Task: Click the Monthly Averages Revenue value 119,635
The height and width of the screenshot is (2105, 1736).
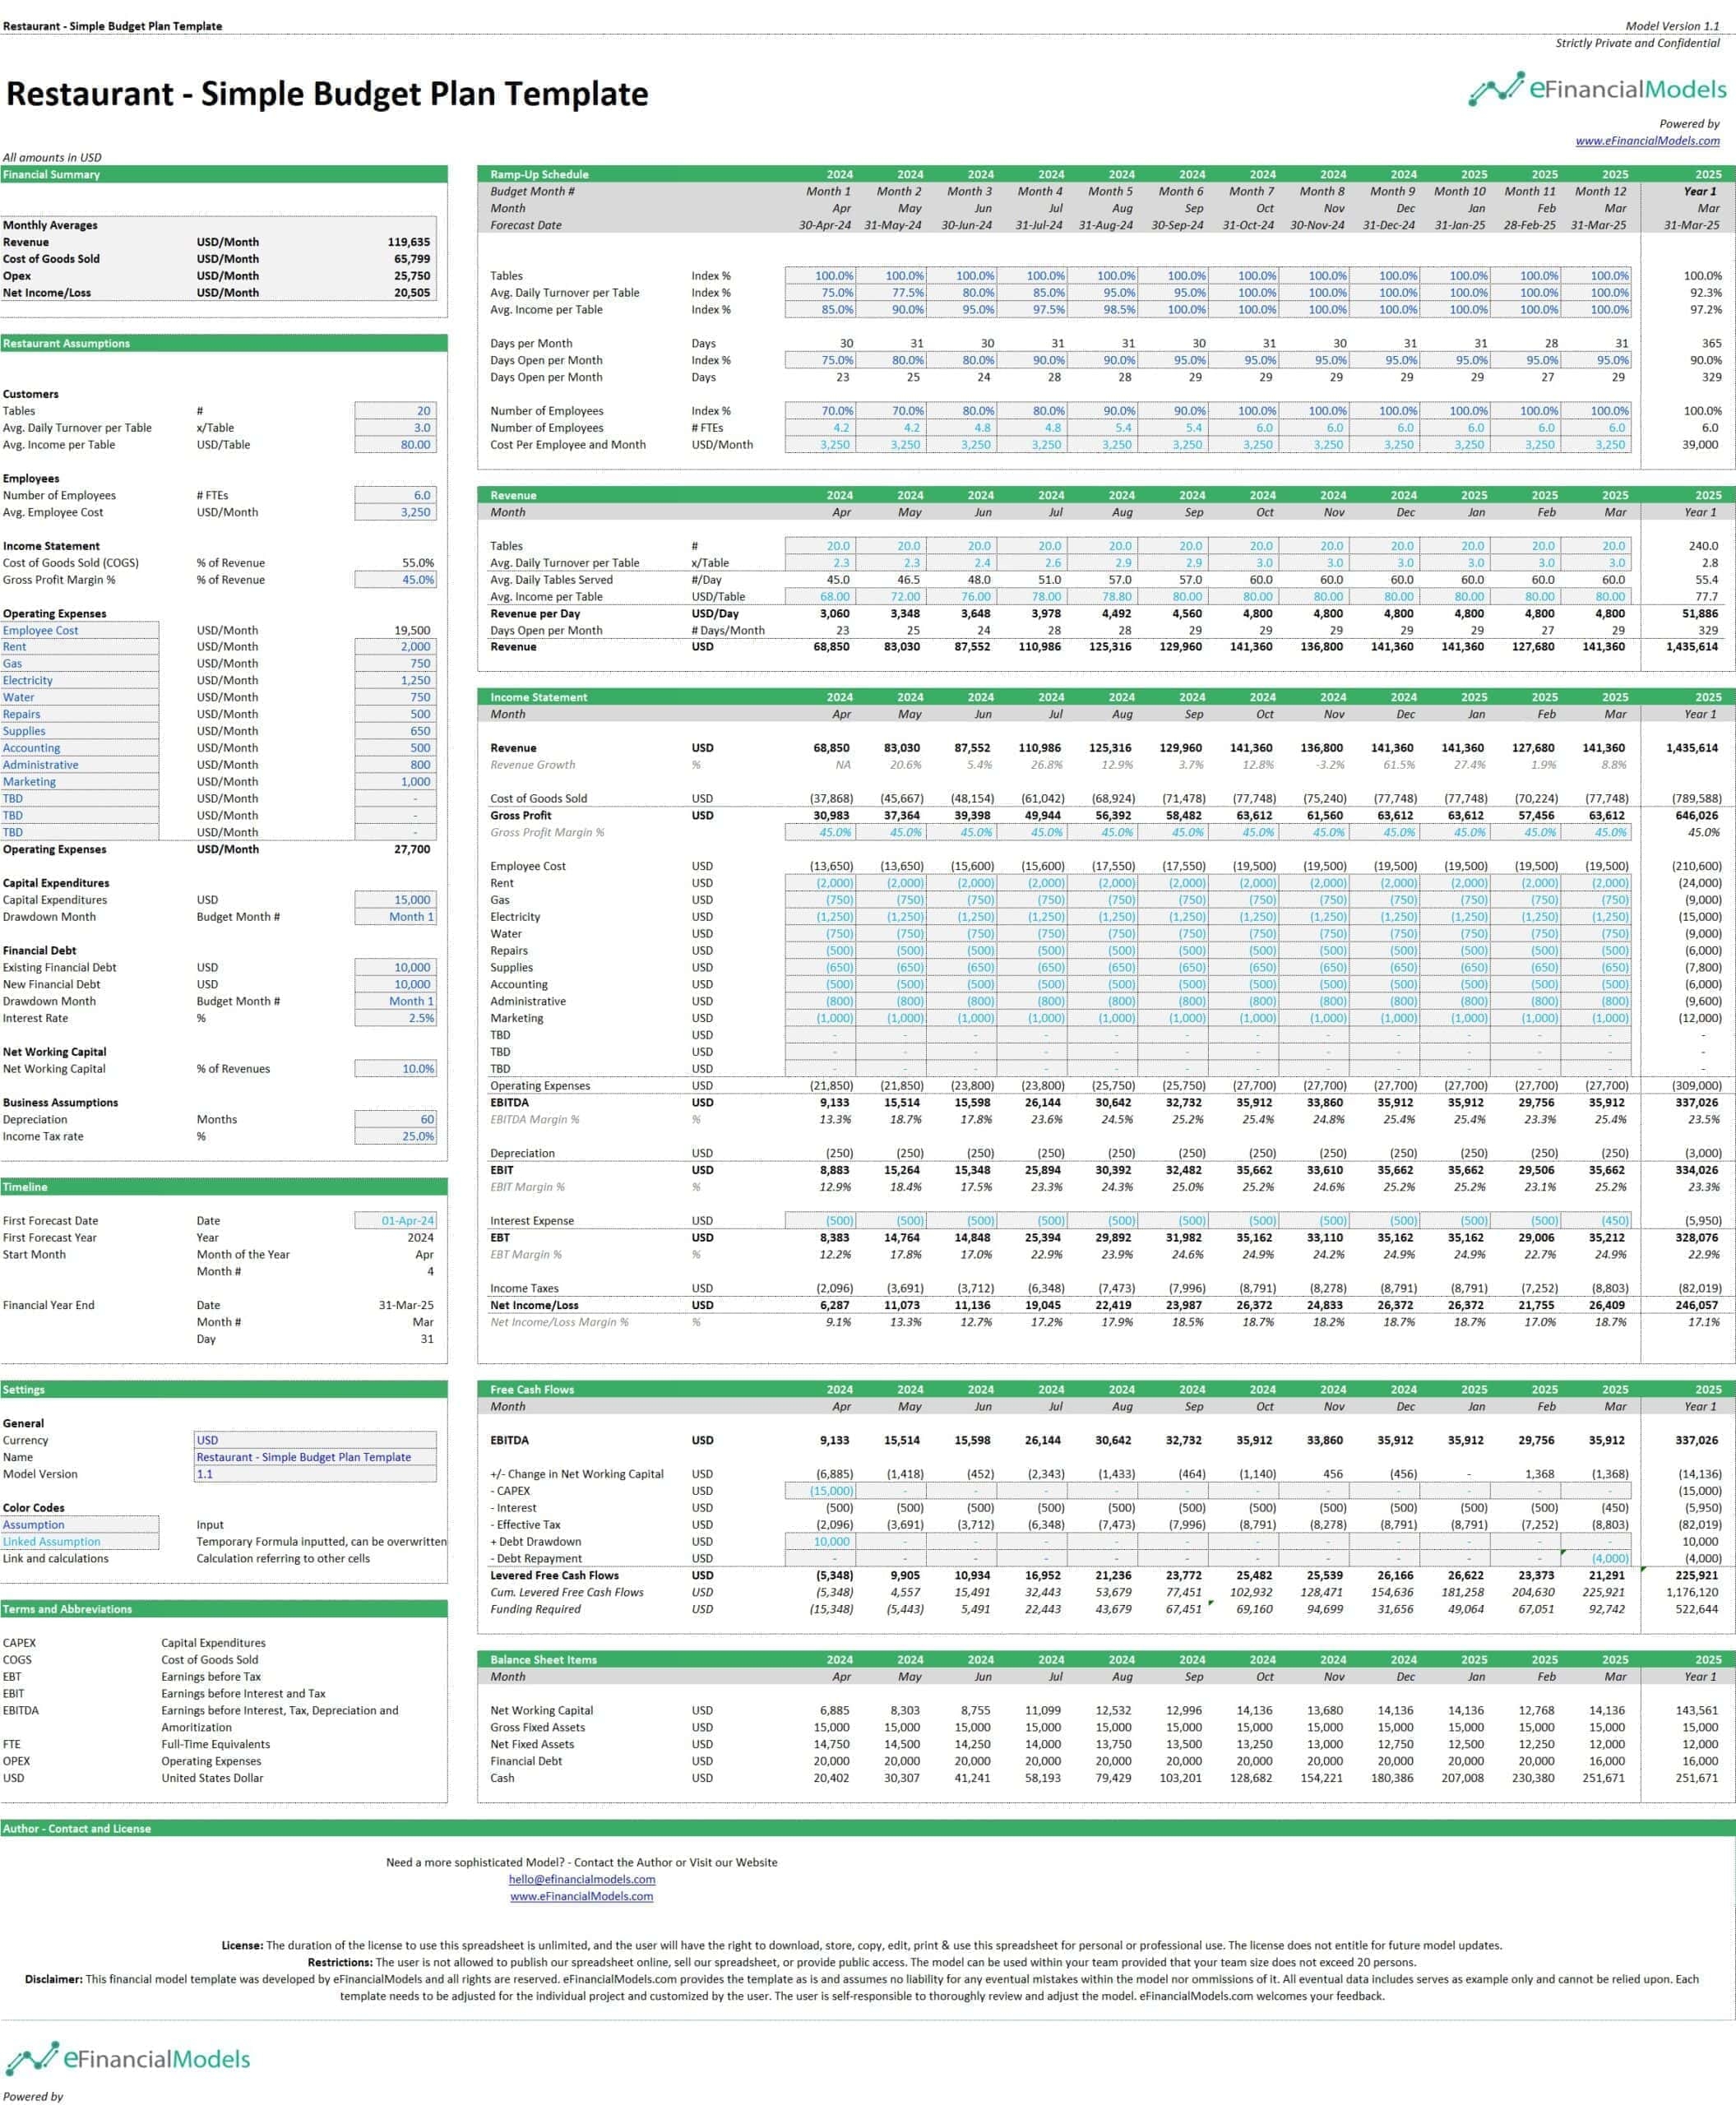Action: tap(409, 242)
